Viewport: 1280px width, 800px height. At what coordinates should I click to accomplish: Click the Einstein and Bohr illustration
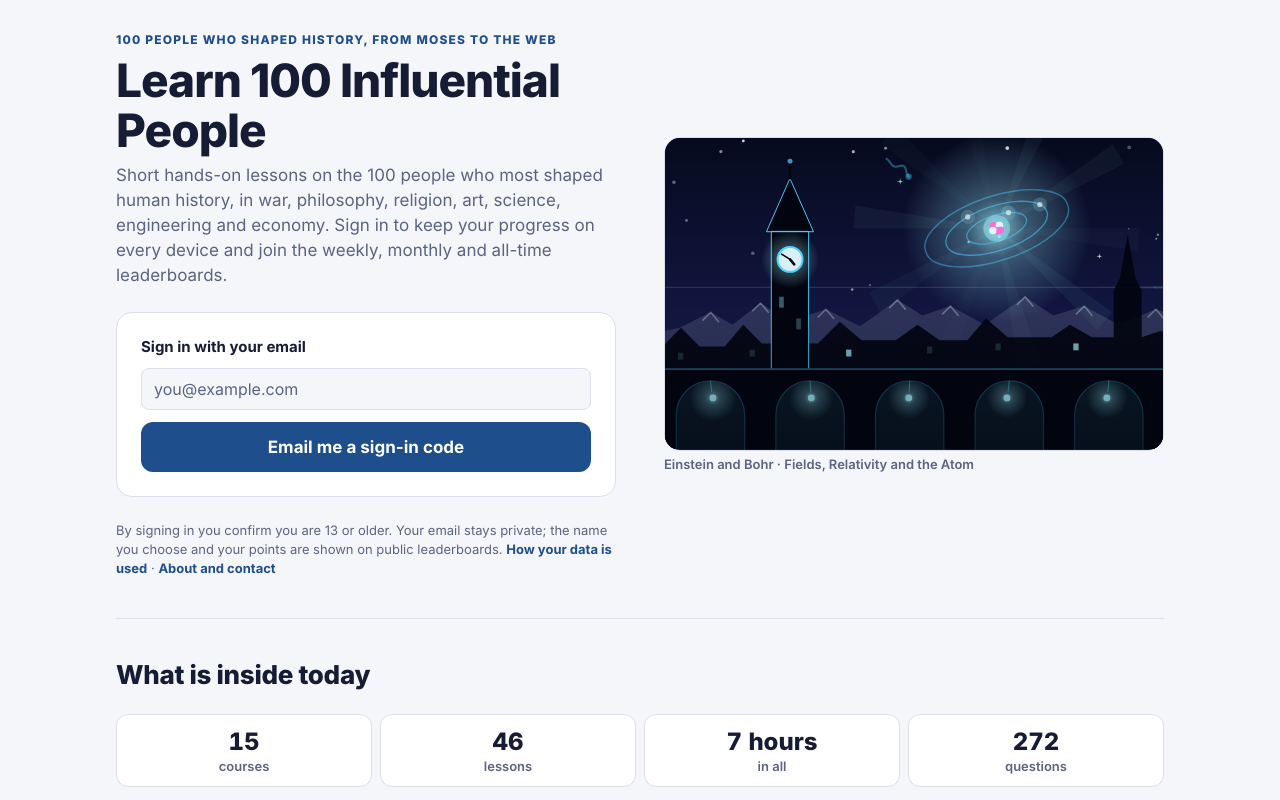tap(914, 294)
